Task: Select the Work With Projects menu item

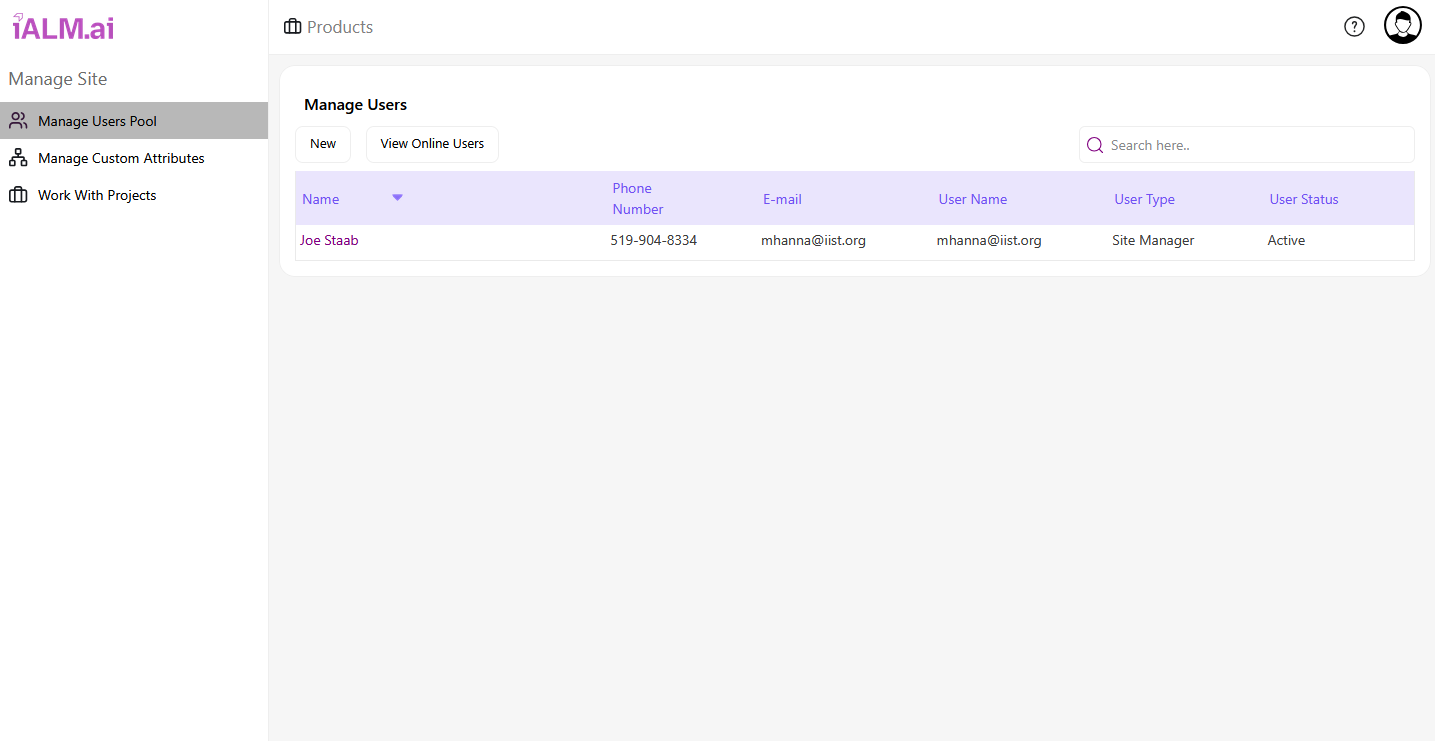Action: 97,194
